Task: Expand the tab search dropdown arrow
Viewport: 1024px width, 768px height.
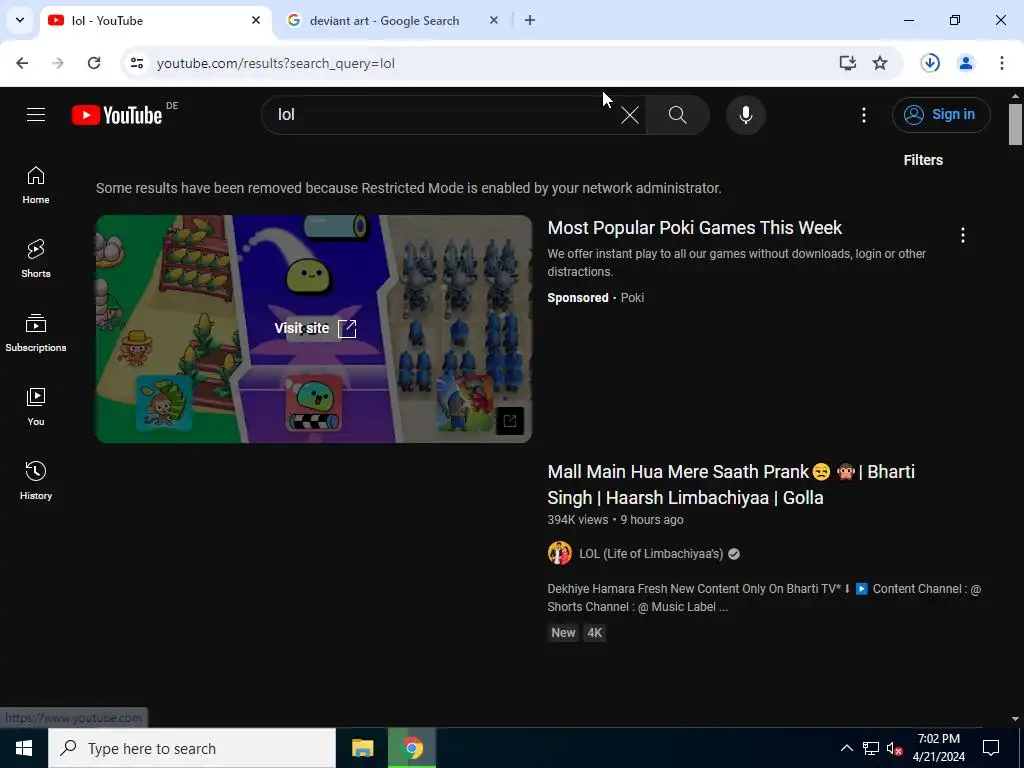Action: [20, 20]
